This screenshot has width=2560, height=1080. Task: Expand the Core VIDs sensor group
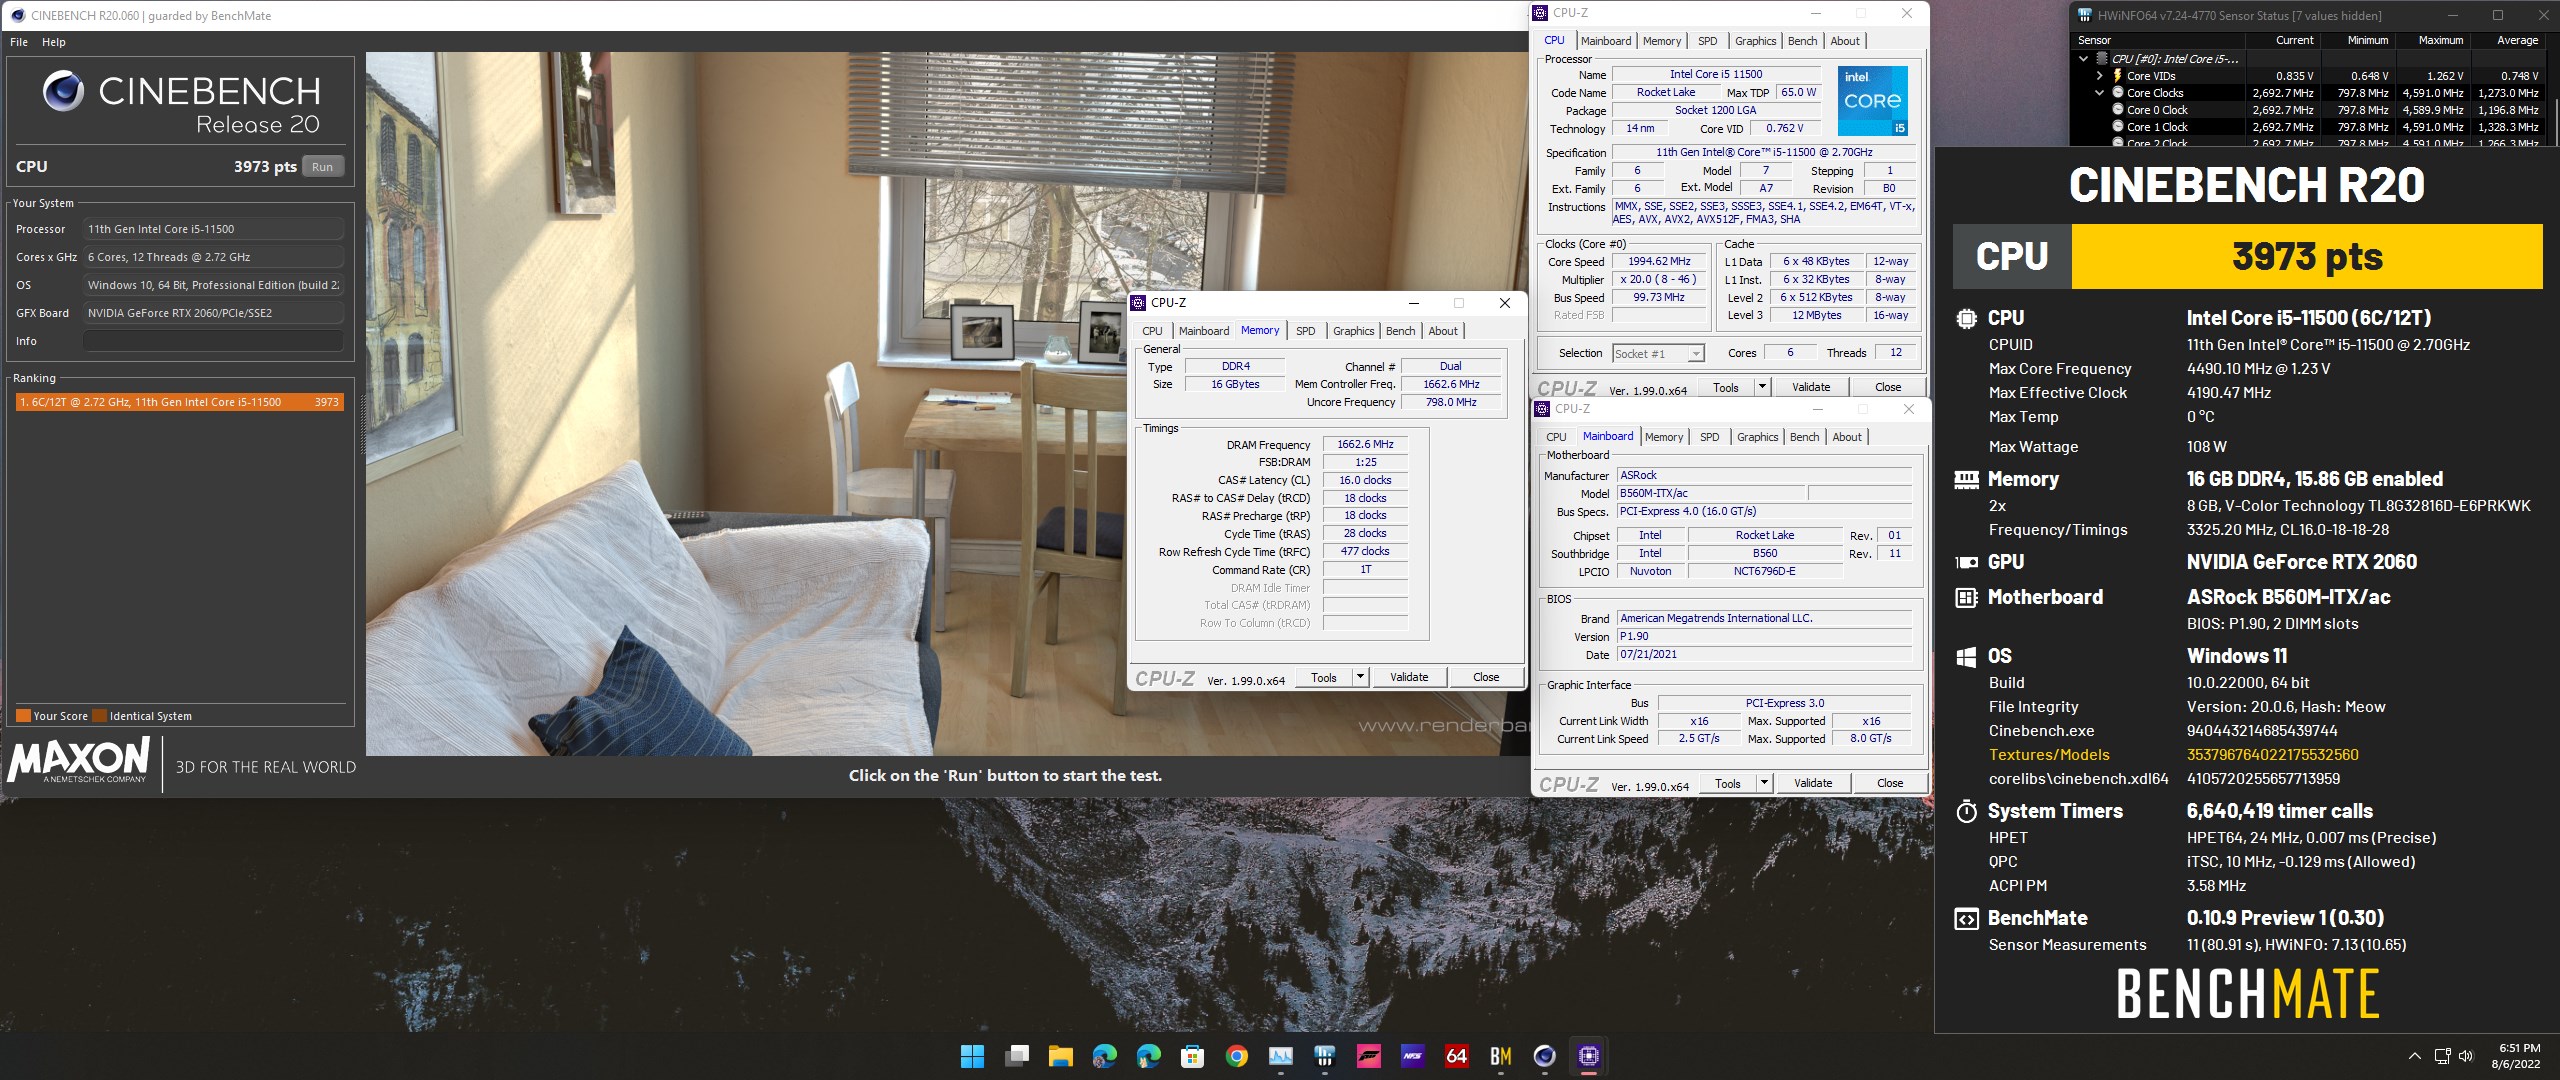(x=2099, y=76)
